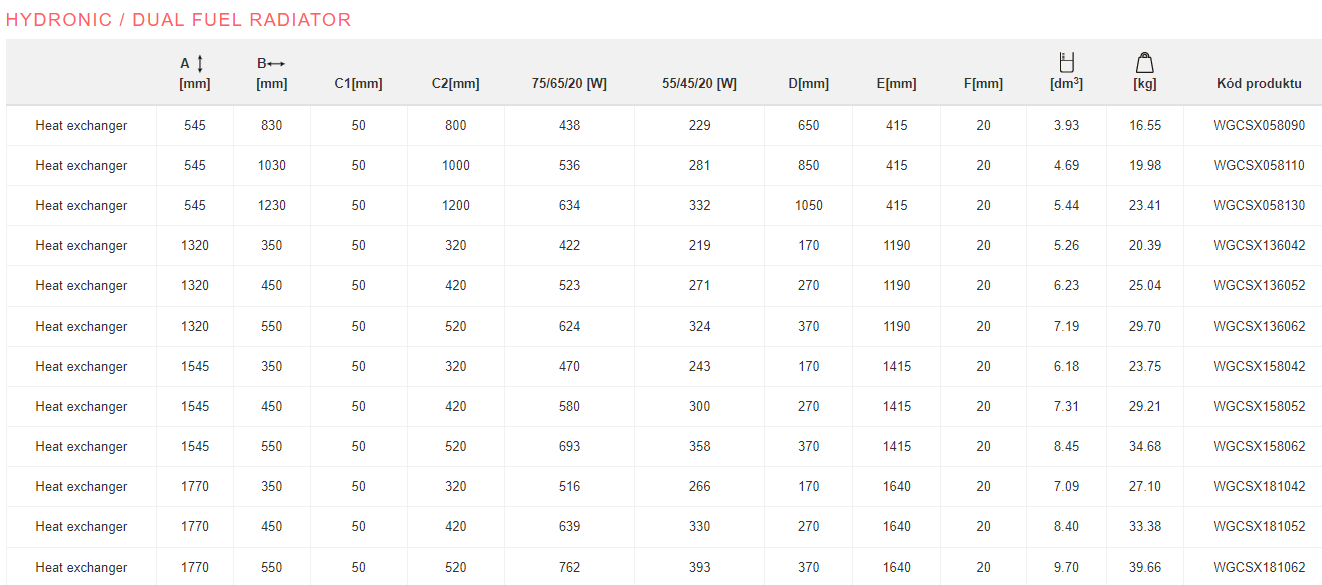1322x585 pixels.
Task: Click the 762 watt output cell
Action: coord(569,568)
